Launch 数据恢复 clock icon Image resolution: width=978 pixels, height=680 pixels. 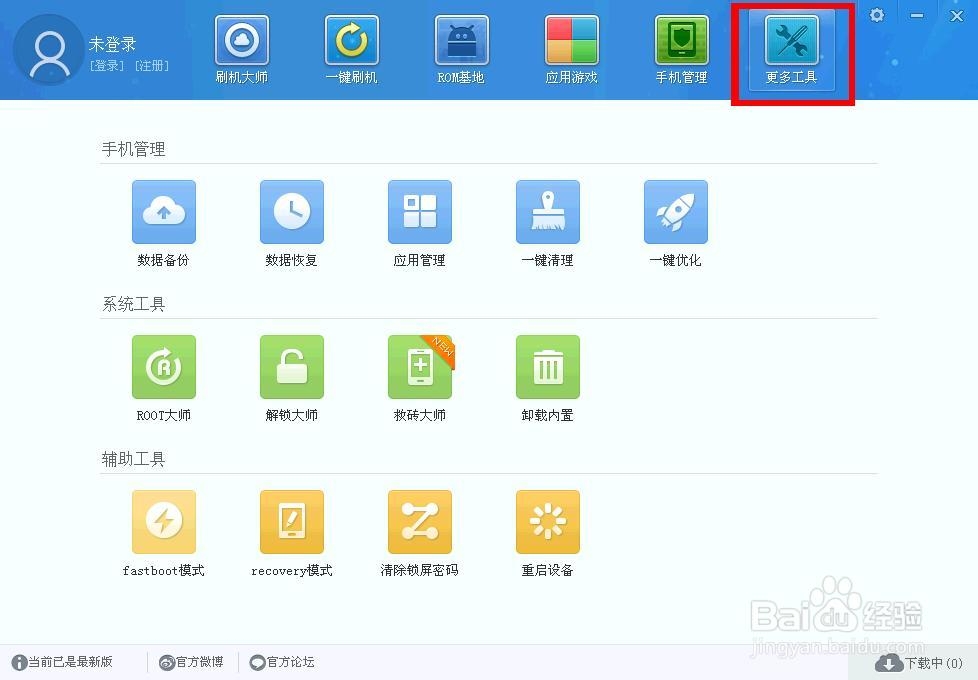pyautogui.click(x=291, y=212)
